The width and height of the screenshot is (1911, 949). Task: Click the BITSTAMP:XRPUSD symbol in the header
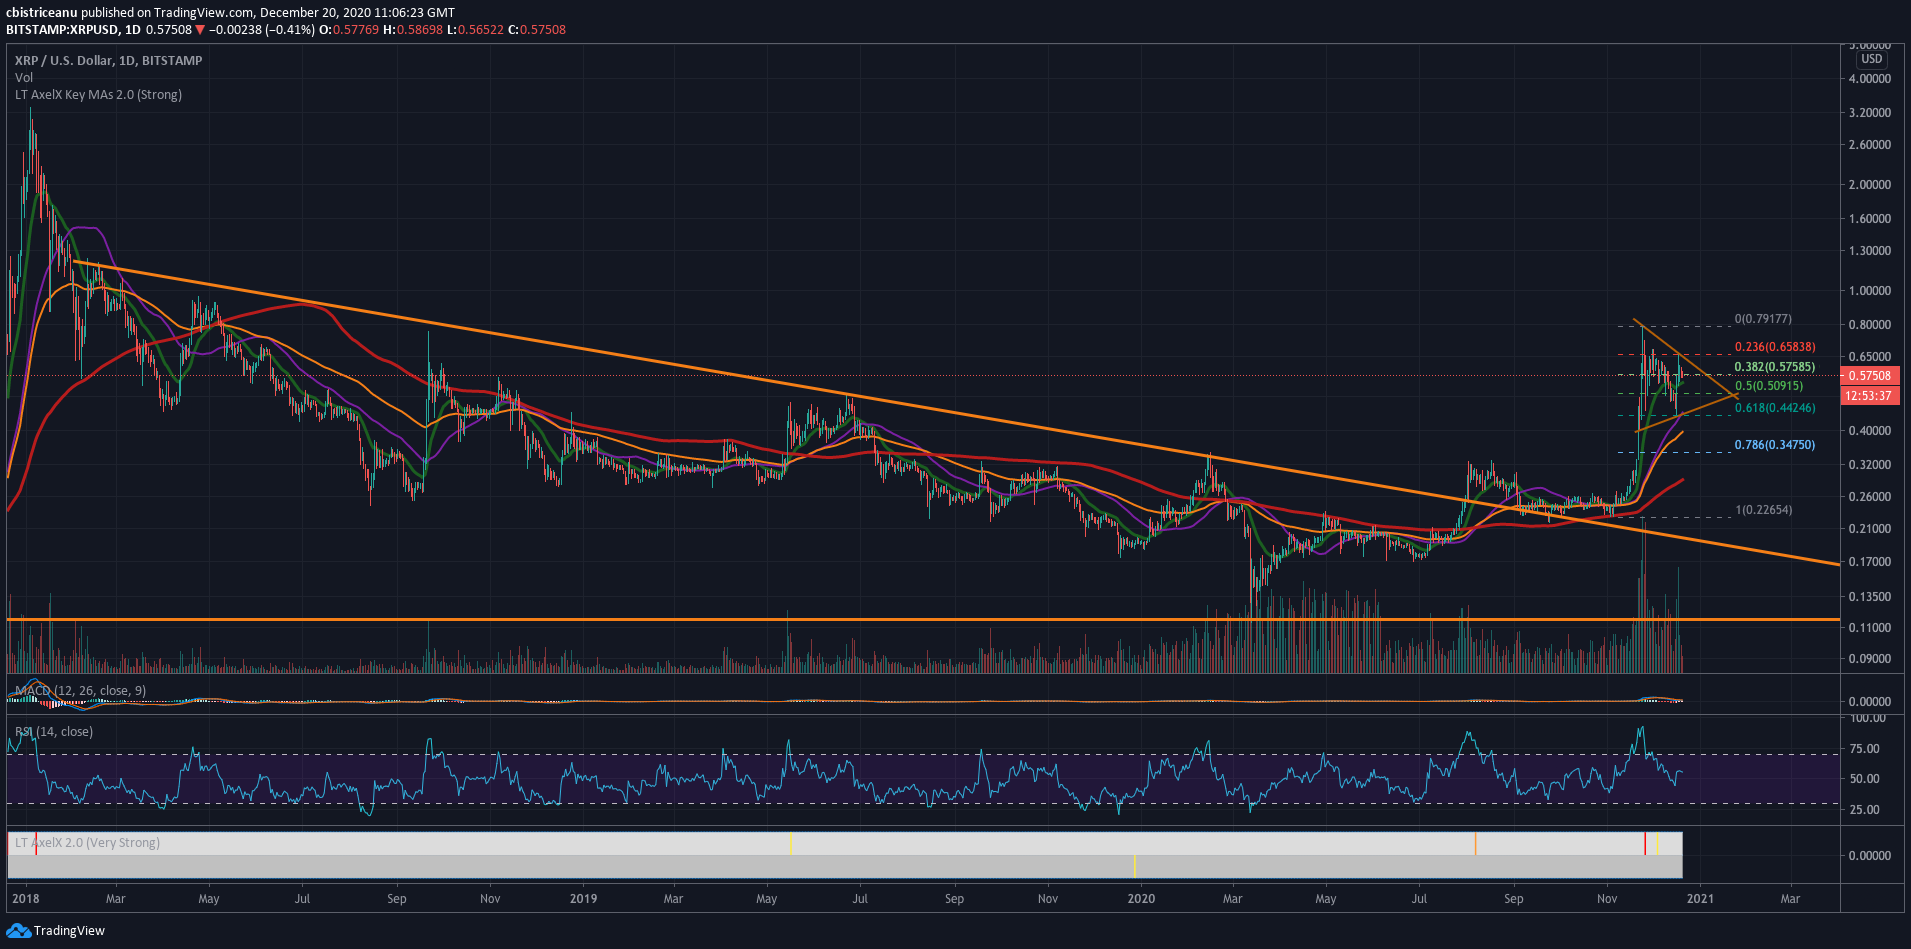(62, 30)
